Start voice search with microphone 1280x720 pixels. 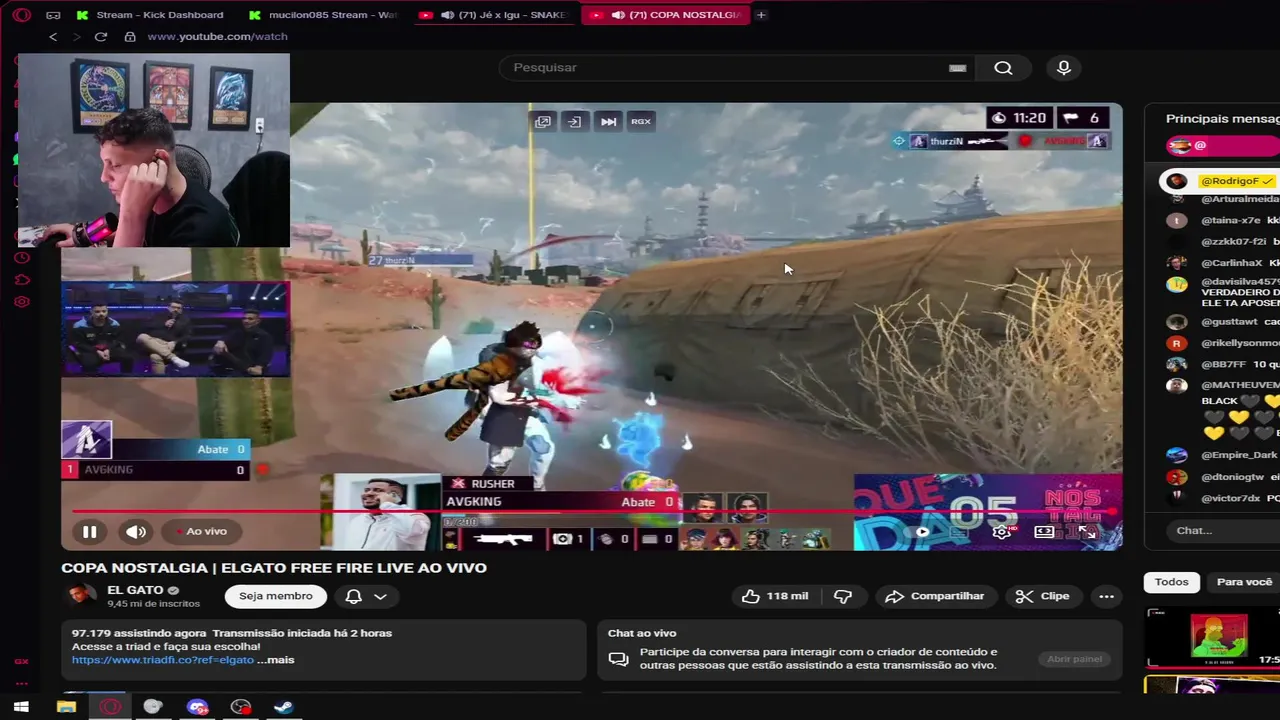pos(1064,68)
